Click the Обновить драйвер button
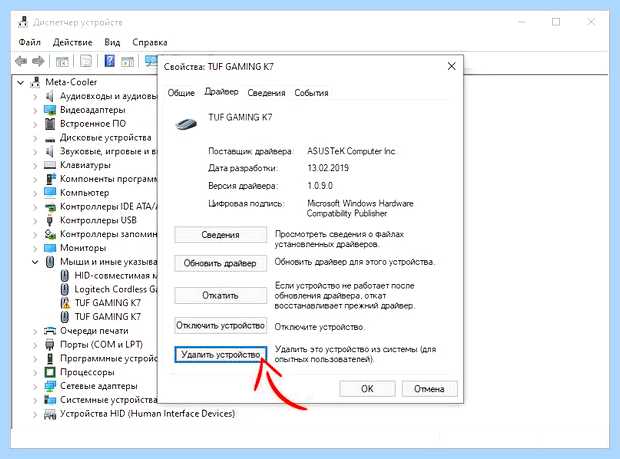This screenshot has width=620, height=459. coord(220,263)
